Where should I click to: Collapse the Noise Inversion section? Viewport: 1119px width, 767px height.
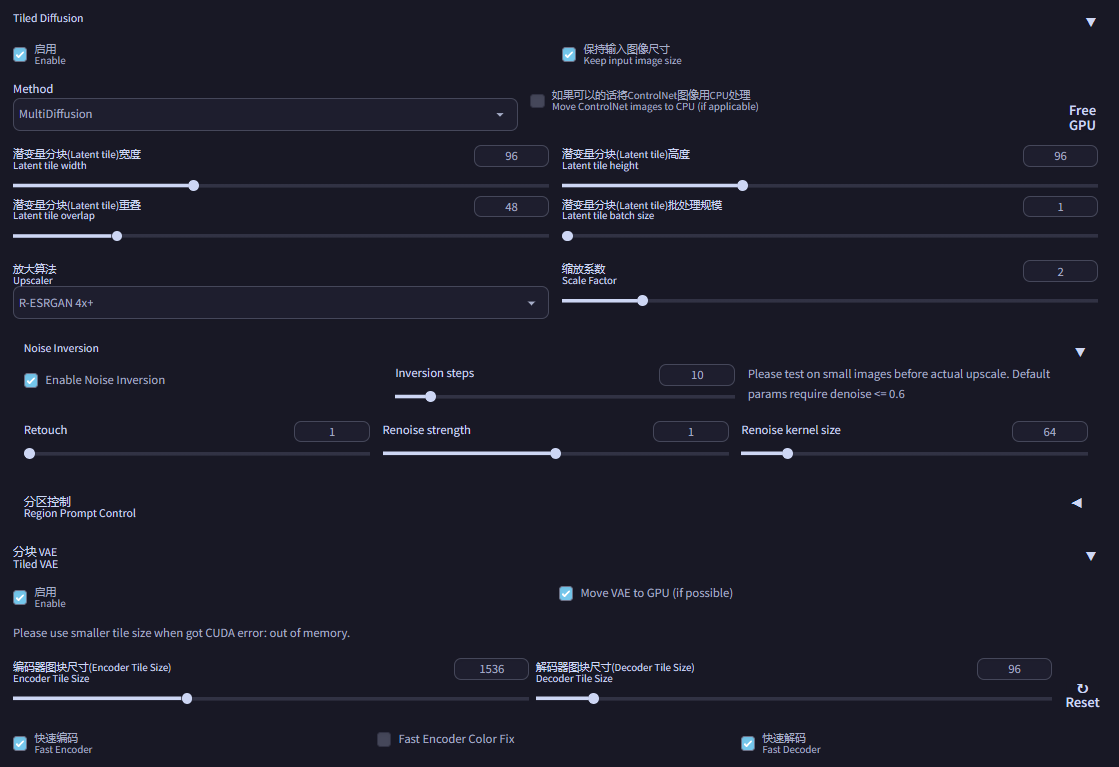(1081, 351)
